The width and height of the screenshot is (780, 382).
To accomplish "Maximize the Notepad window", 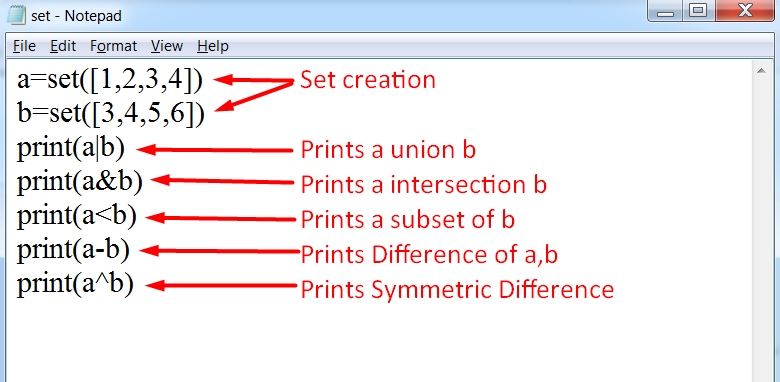I will 699,12.
